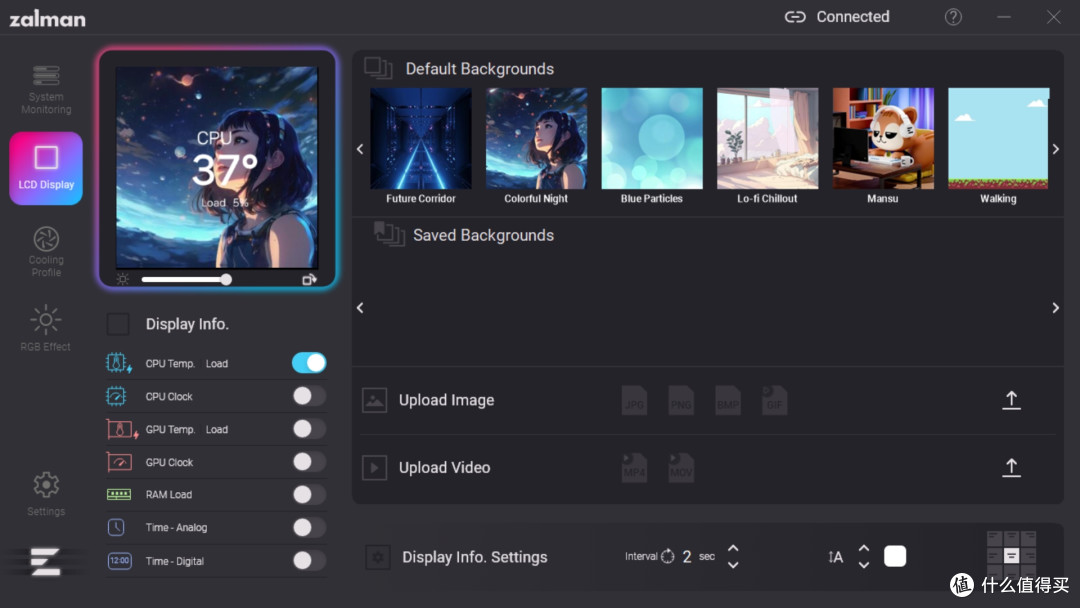Click the Interval refresh icon
This screenshot has width=1080, height=608.
pos(668,556)
